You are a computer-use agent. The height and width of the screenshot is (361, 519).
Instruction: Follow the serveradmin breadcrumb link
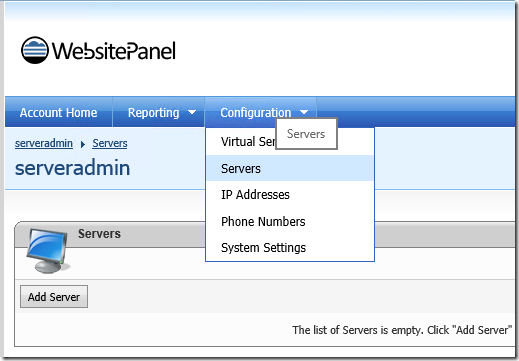[x=44, y=143]
